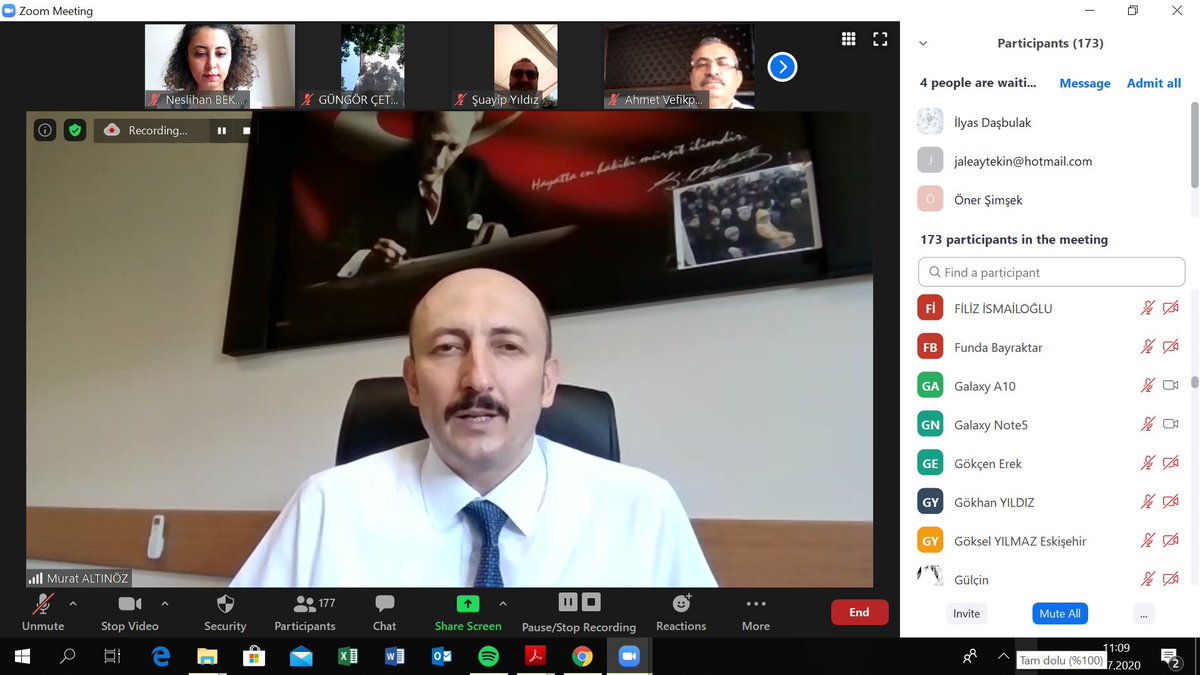Image resolution: width=1200 pixels, height=675 pixels.
Task: Stop Video camera button
Action: (130, 612)
